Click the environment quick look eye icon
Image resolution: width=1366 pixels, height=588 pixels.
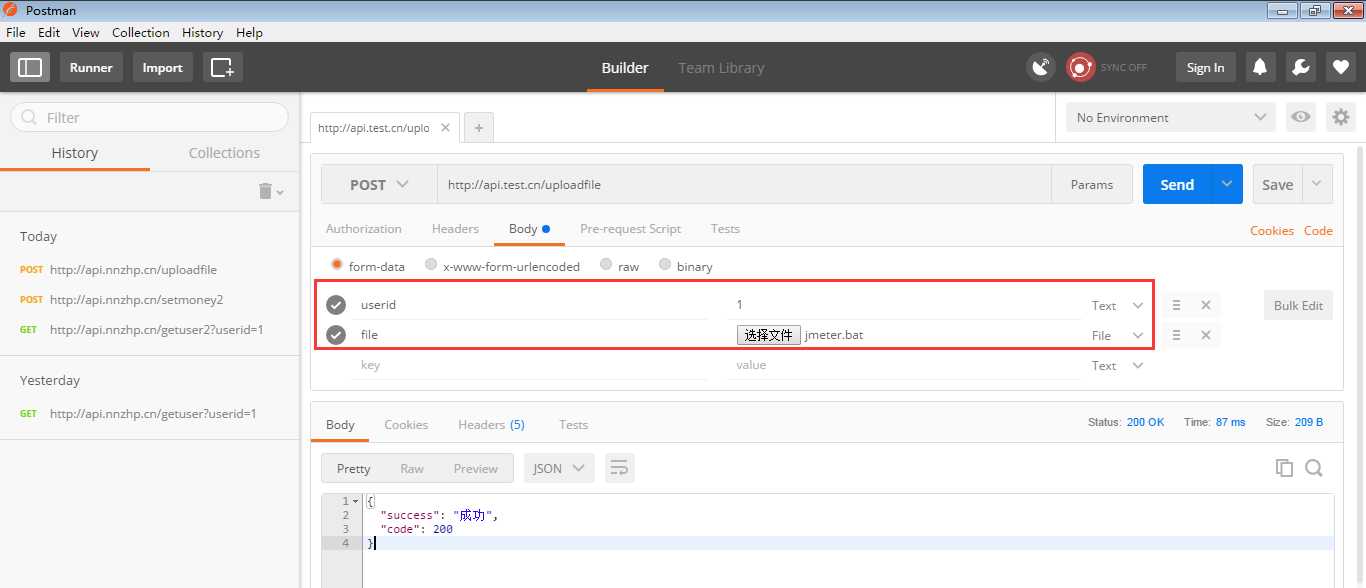[1301, 117]
